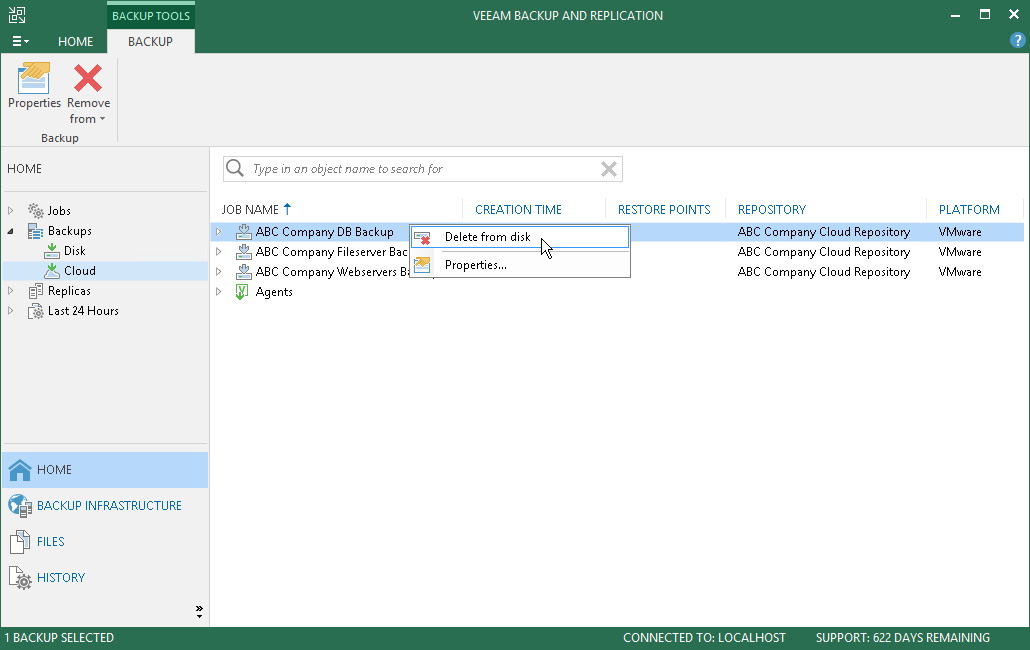Choose Properties in the context menu
Image resolution: width=1030 pixels, height=650 pixels.
(x=475, y=265)
